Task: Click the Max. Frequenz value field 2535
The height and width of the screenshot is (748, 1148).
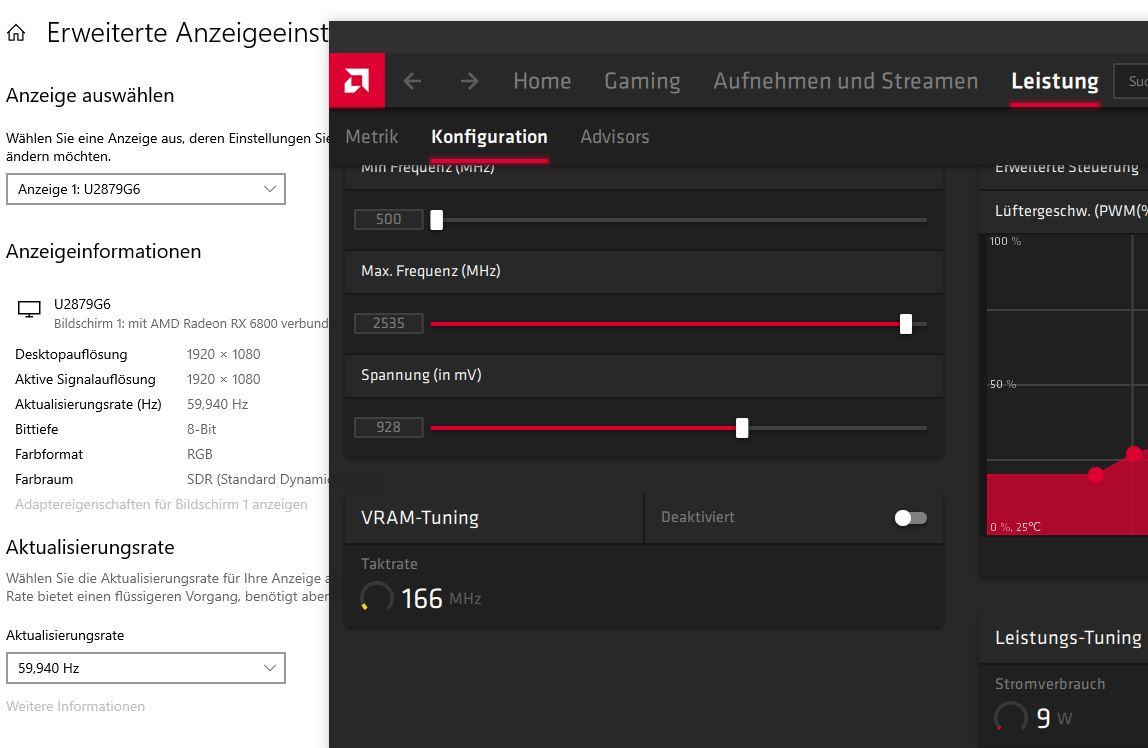Action: pos(388,323)
